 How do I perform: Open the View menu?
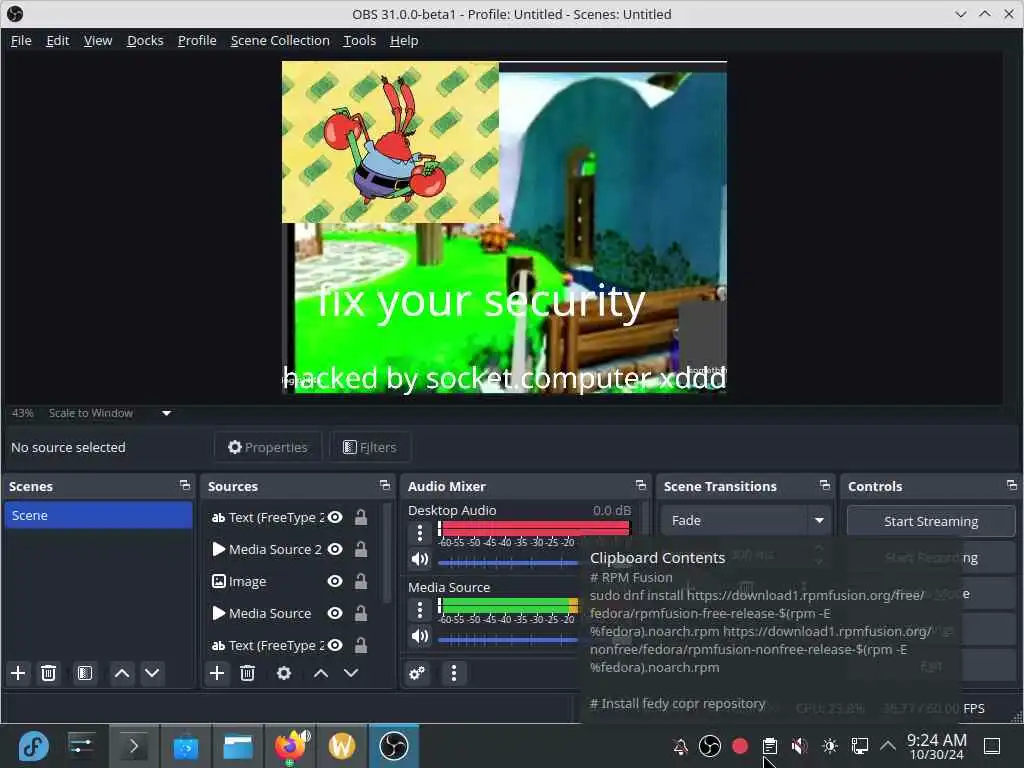tap(98, 40)
